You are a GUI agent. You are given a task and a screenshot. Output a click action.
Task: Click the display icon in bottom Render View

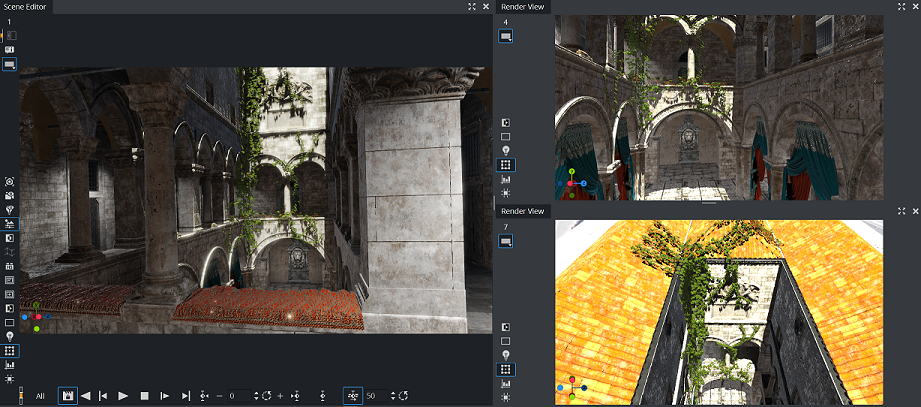click(506, 240)
